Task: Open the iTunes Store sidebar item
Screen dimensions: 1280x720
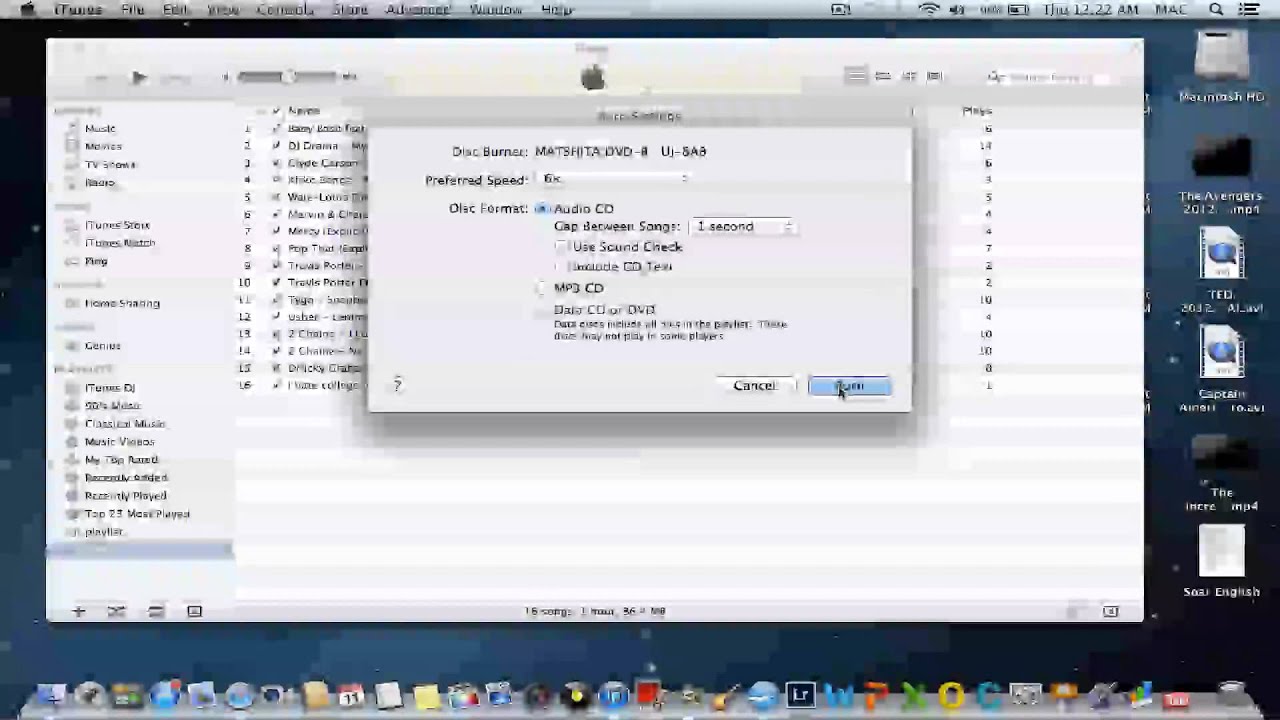Action: point(117,225)
